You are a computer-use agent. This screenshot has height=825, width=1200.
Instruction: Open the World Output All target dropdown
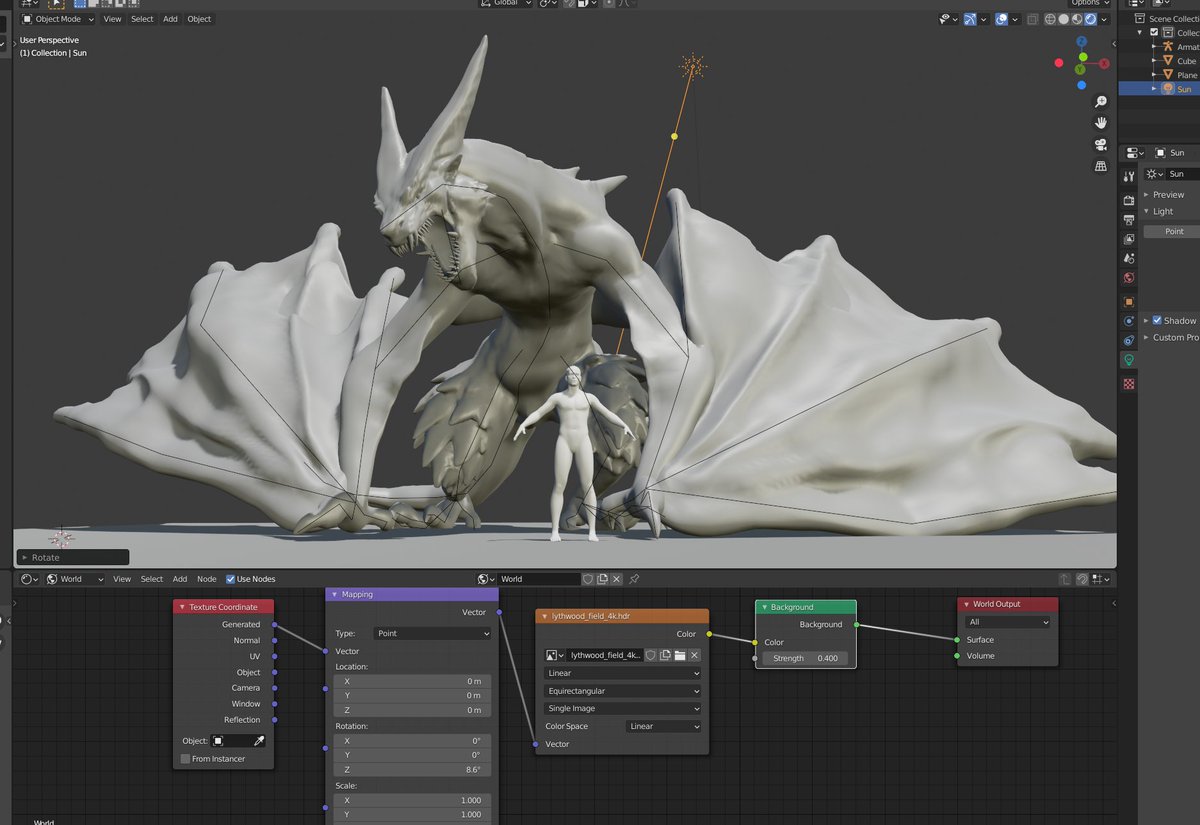tap(1008, 622)
